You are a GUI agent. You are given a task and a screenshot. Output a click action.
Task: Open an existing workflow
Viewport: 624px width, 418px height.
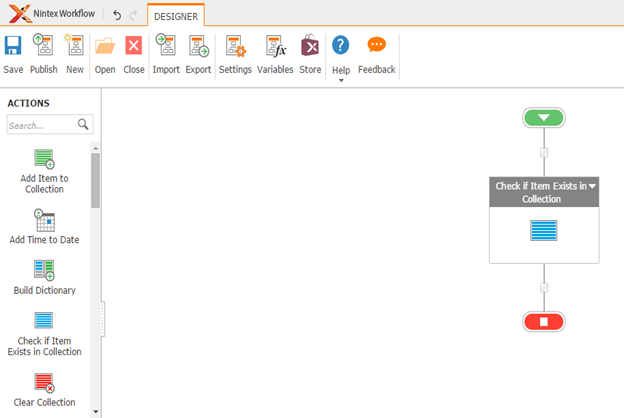click(105, 55)
